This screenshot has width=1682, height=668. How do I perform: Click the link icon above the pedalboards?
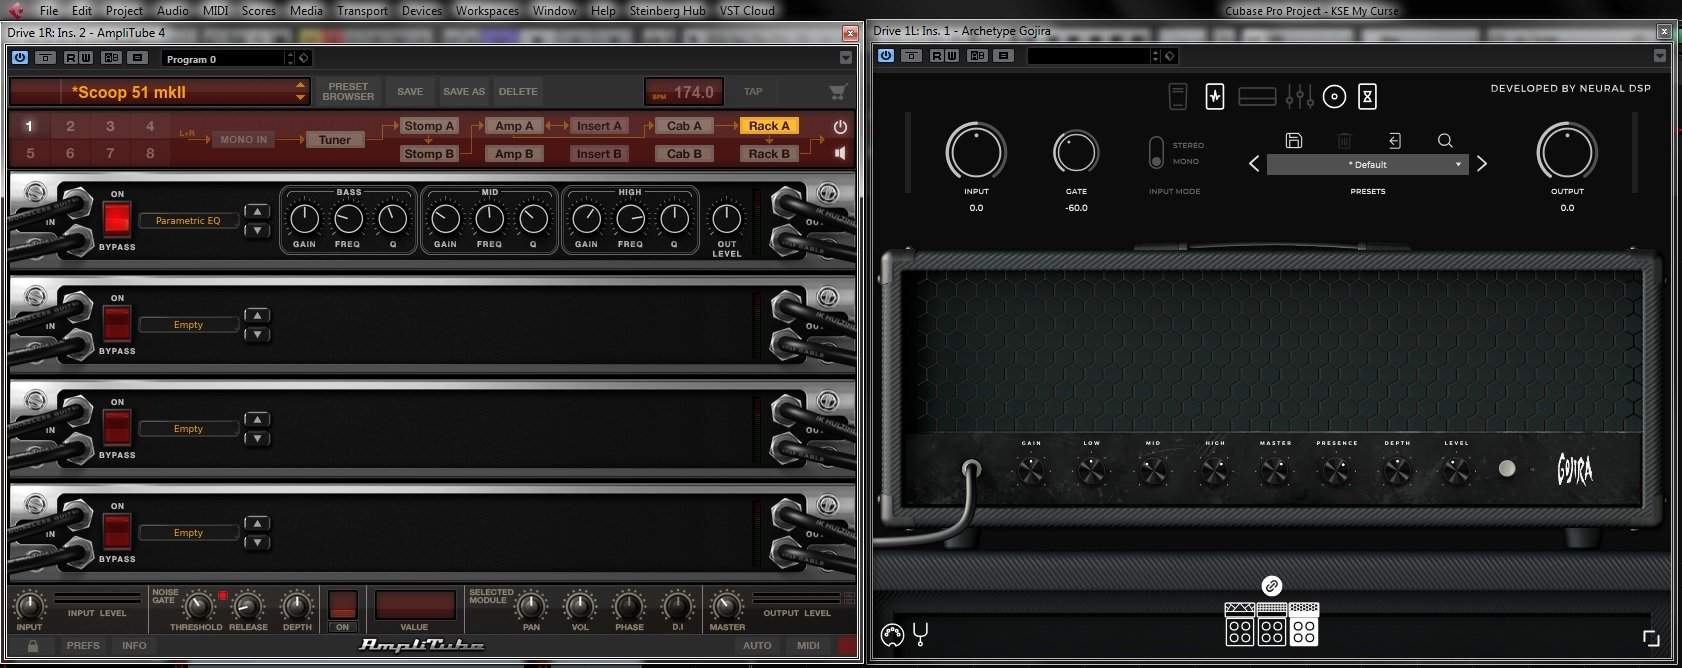point(1271,585)
